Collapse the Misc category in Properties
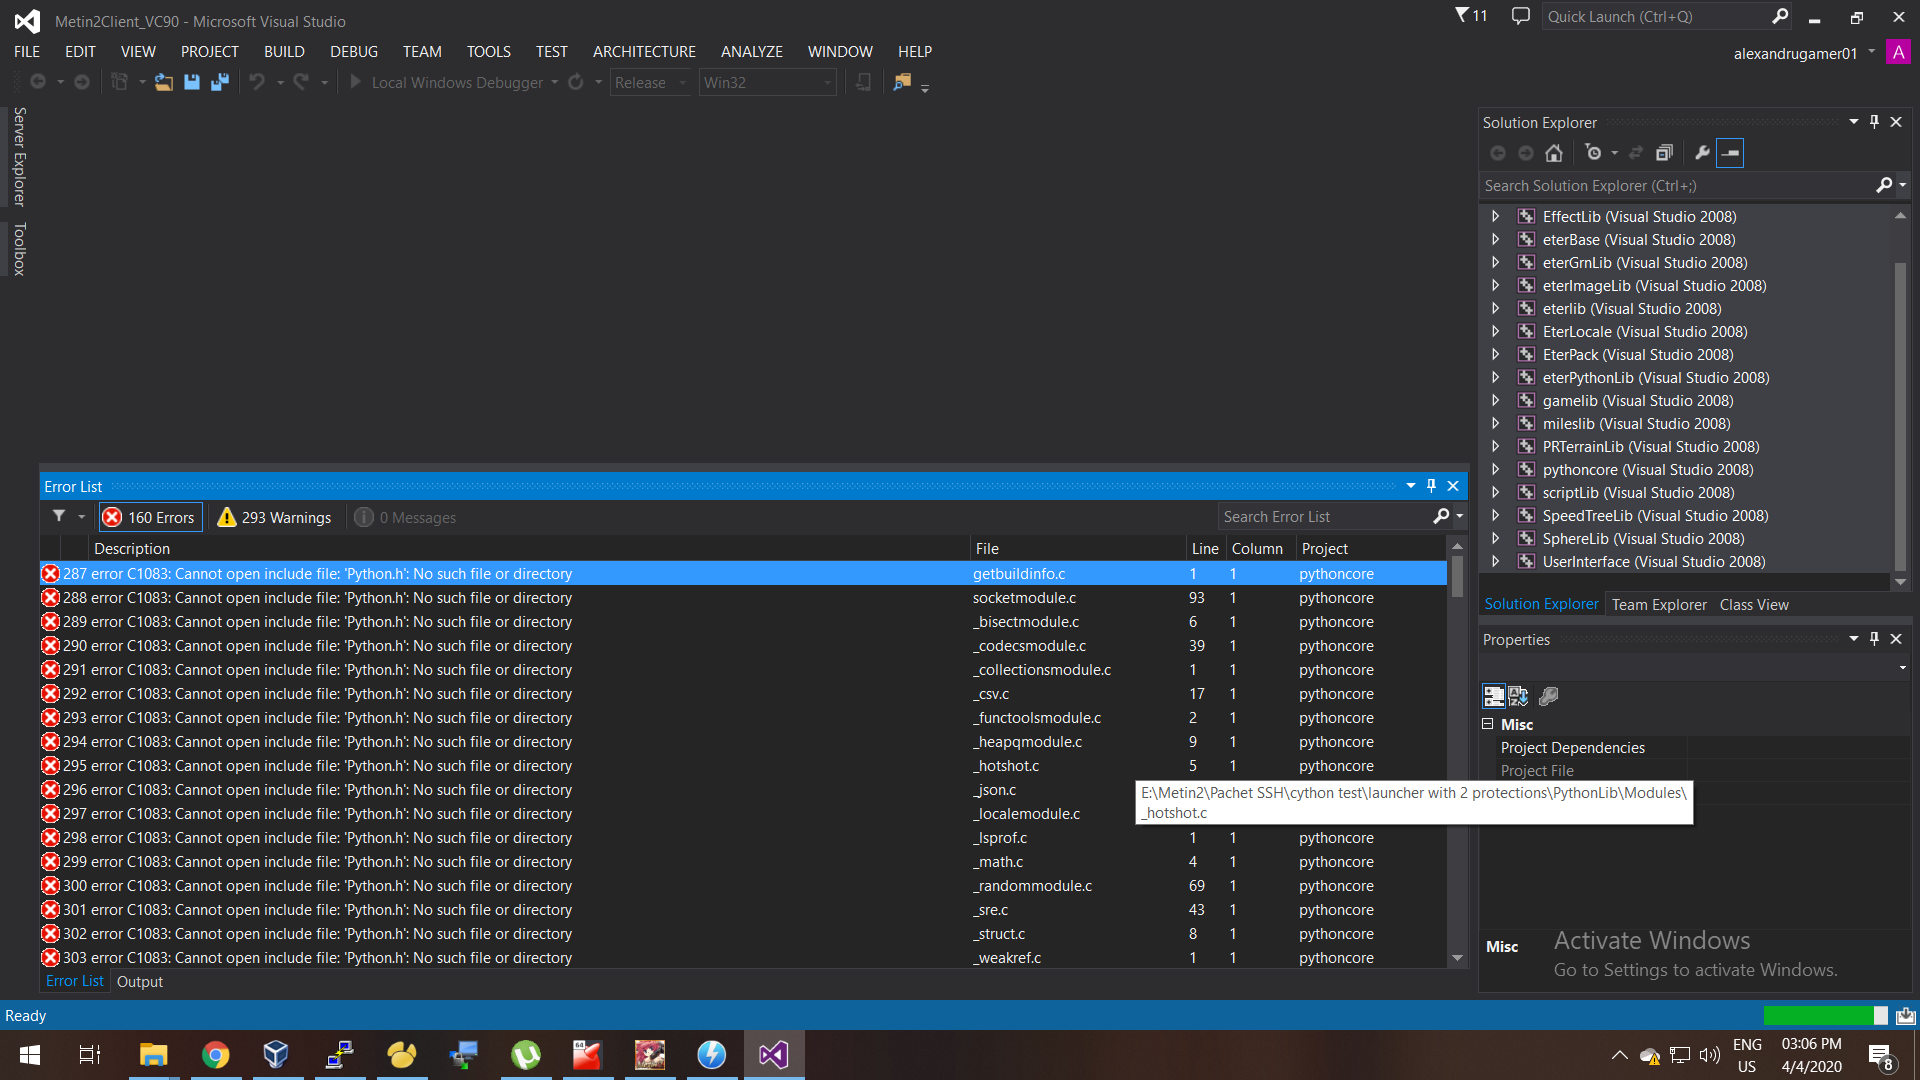 point(1487,724)
